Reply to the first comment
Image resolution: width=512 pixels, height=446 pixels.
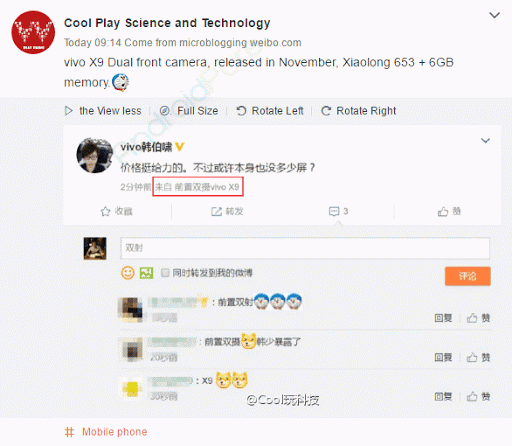pos(443,318)
